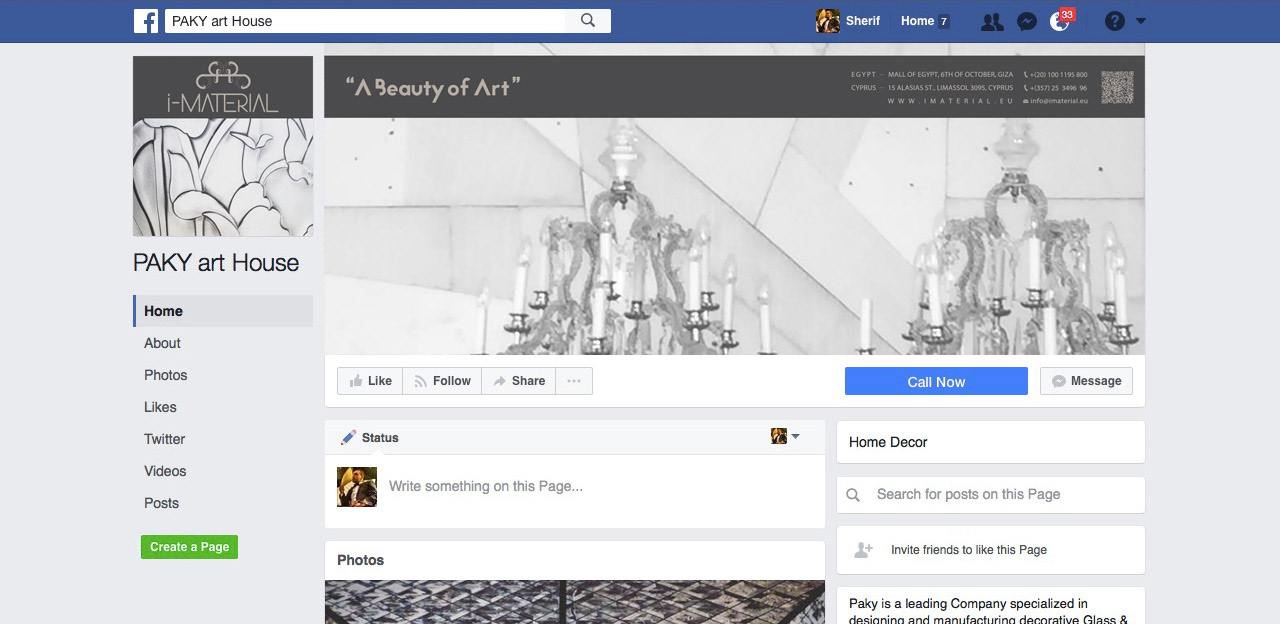
Task: Click the Follow button
Action: [x=442, y=381]
